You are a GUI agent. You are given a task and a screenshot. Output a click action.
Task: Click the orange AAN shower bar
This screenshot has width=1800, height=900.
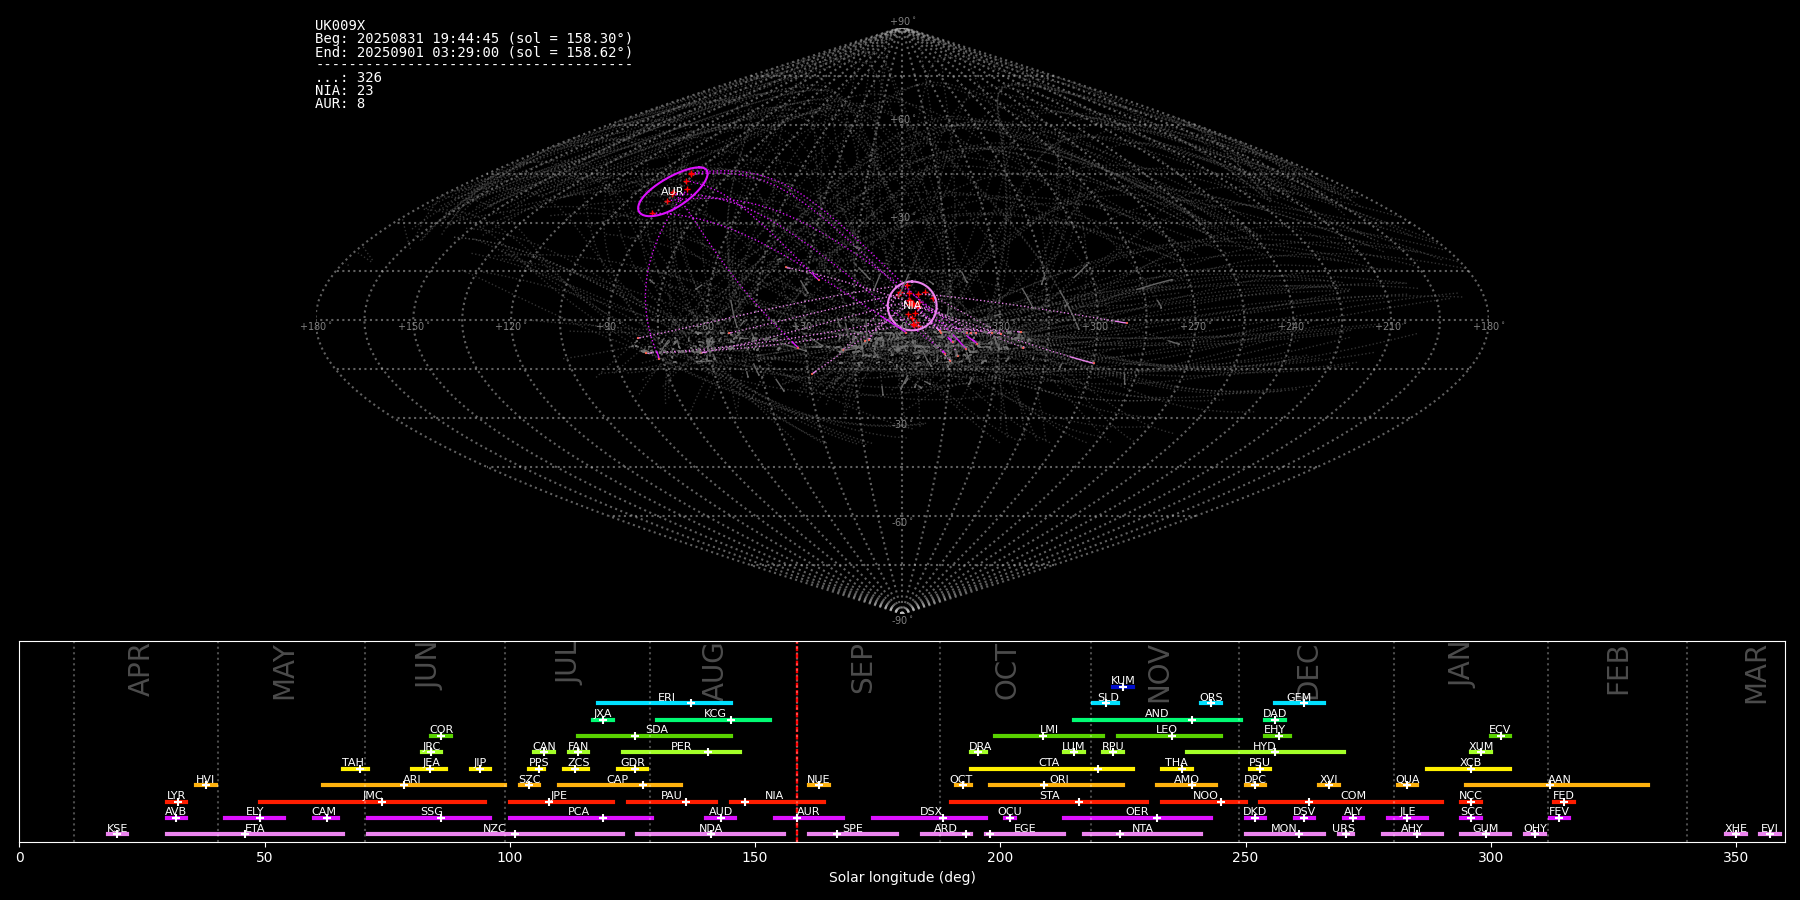[1557, 785]
